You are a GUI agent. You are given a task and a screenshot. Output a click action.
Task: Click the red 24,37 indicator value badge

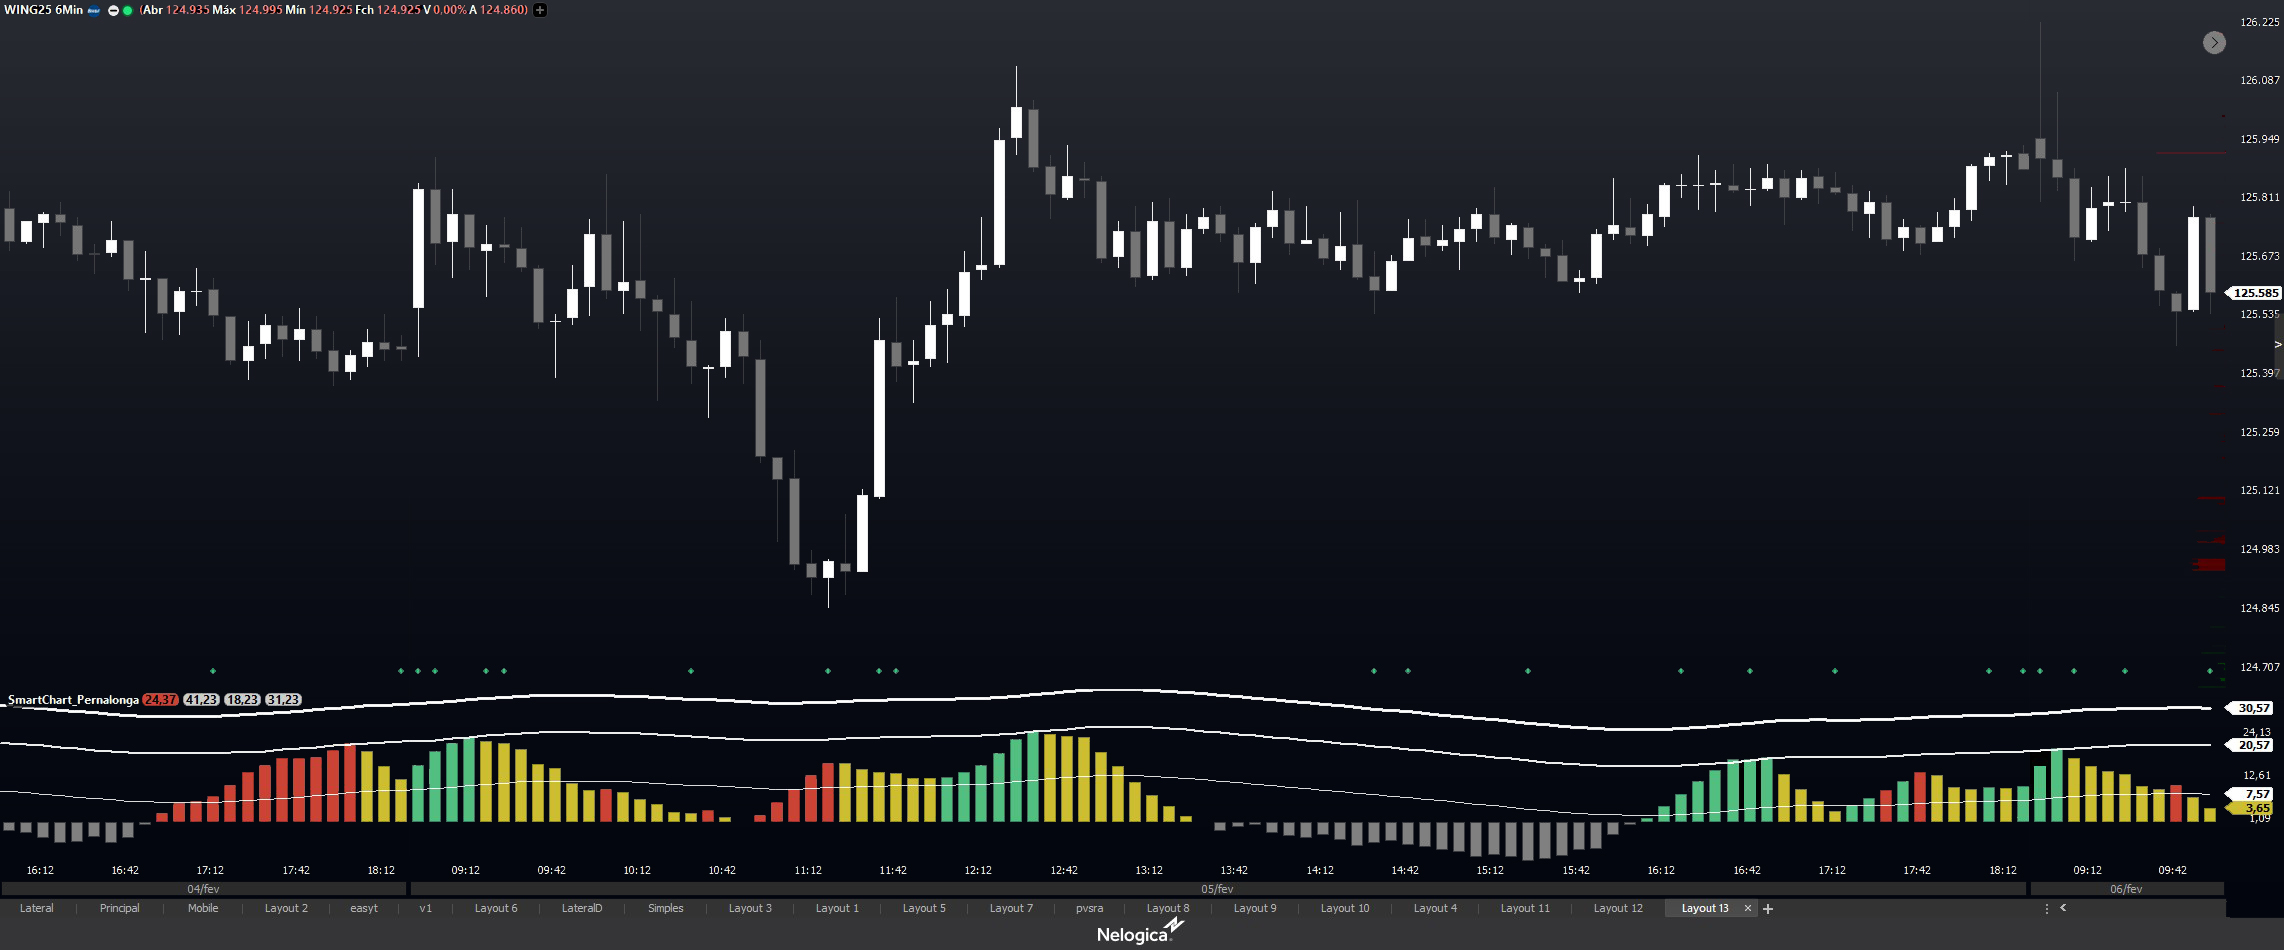pos(160,700)
